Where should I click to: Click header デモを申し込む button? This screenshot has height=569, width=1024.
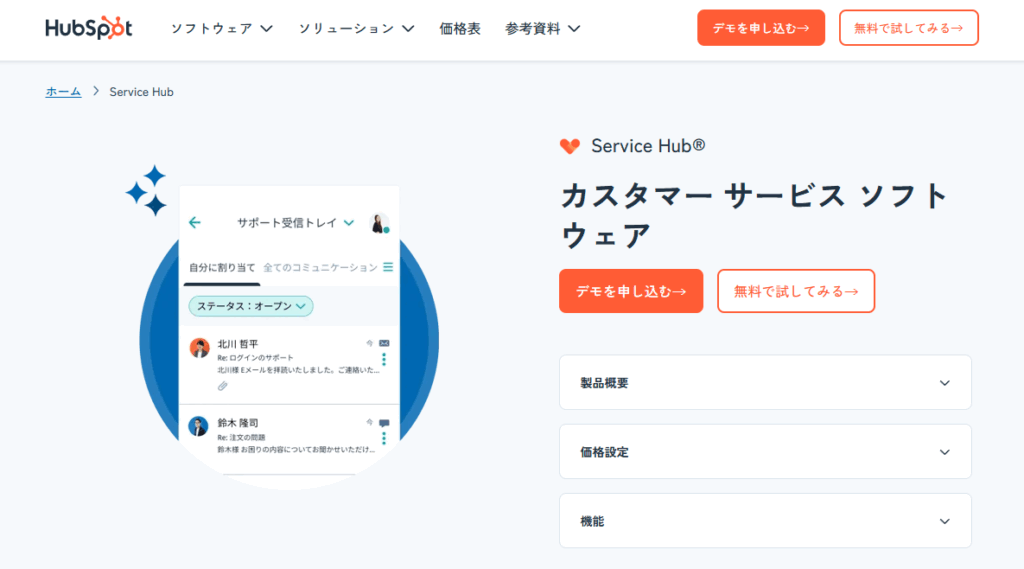tap(761, 28)
